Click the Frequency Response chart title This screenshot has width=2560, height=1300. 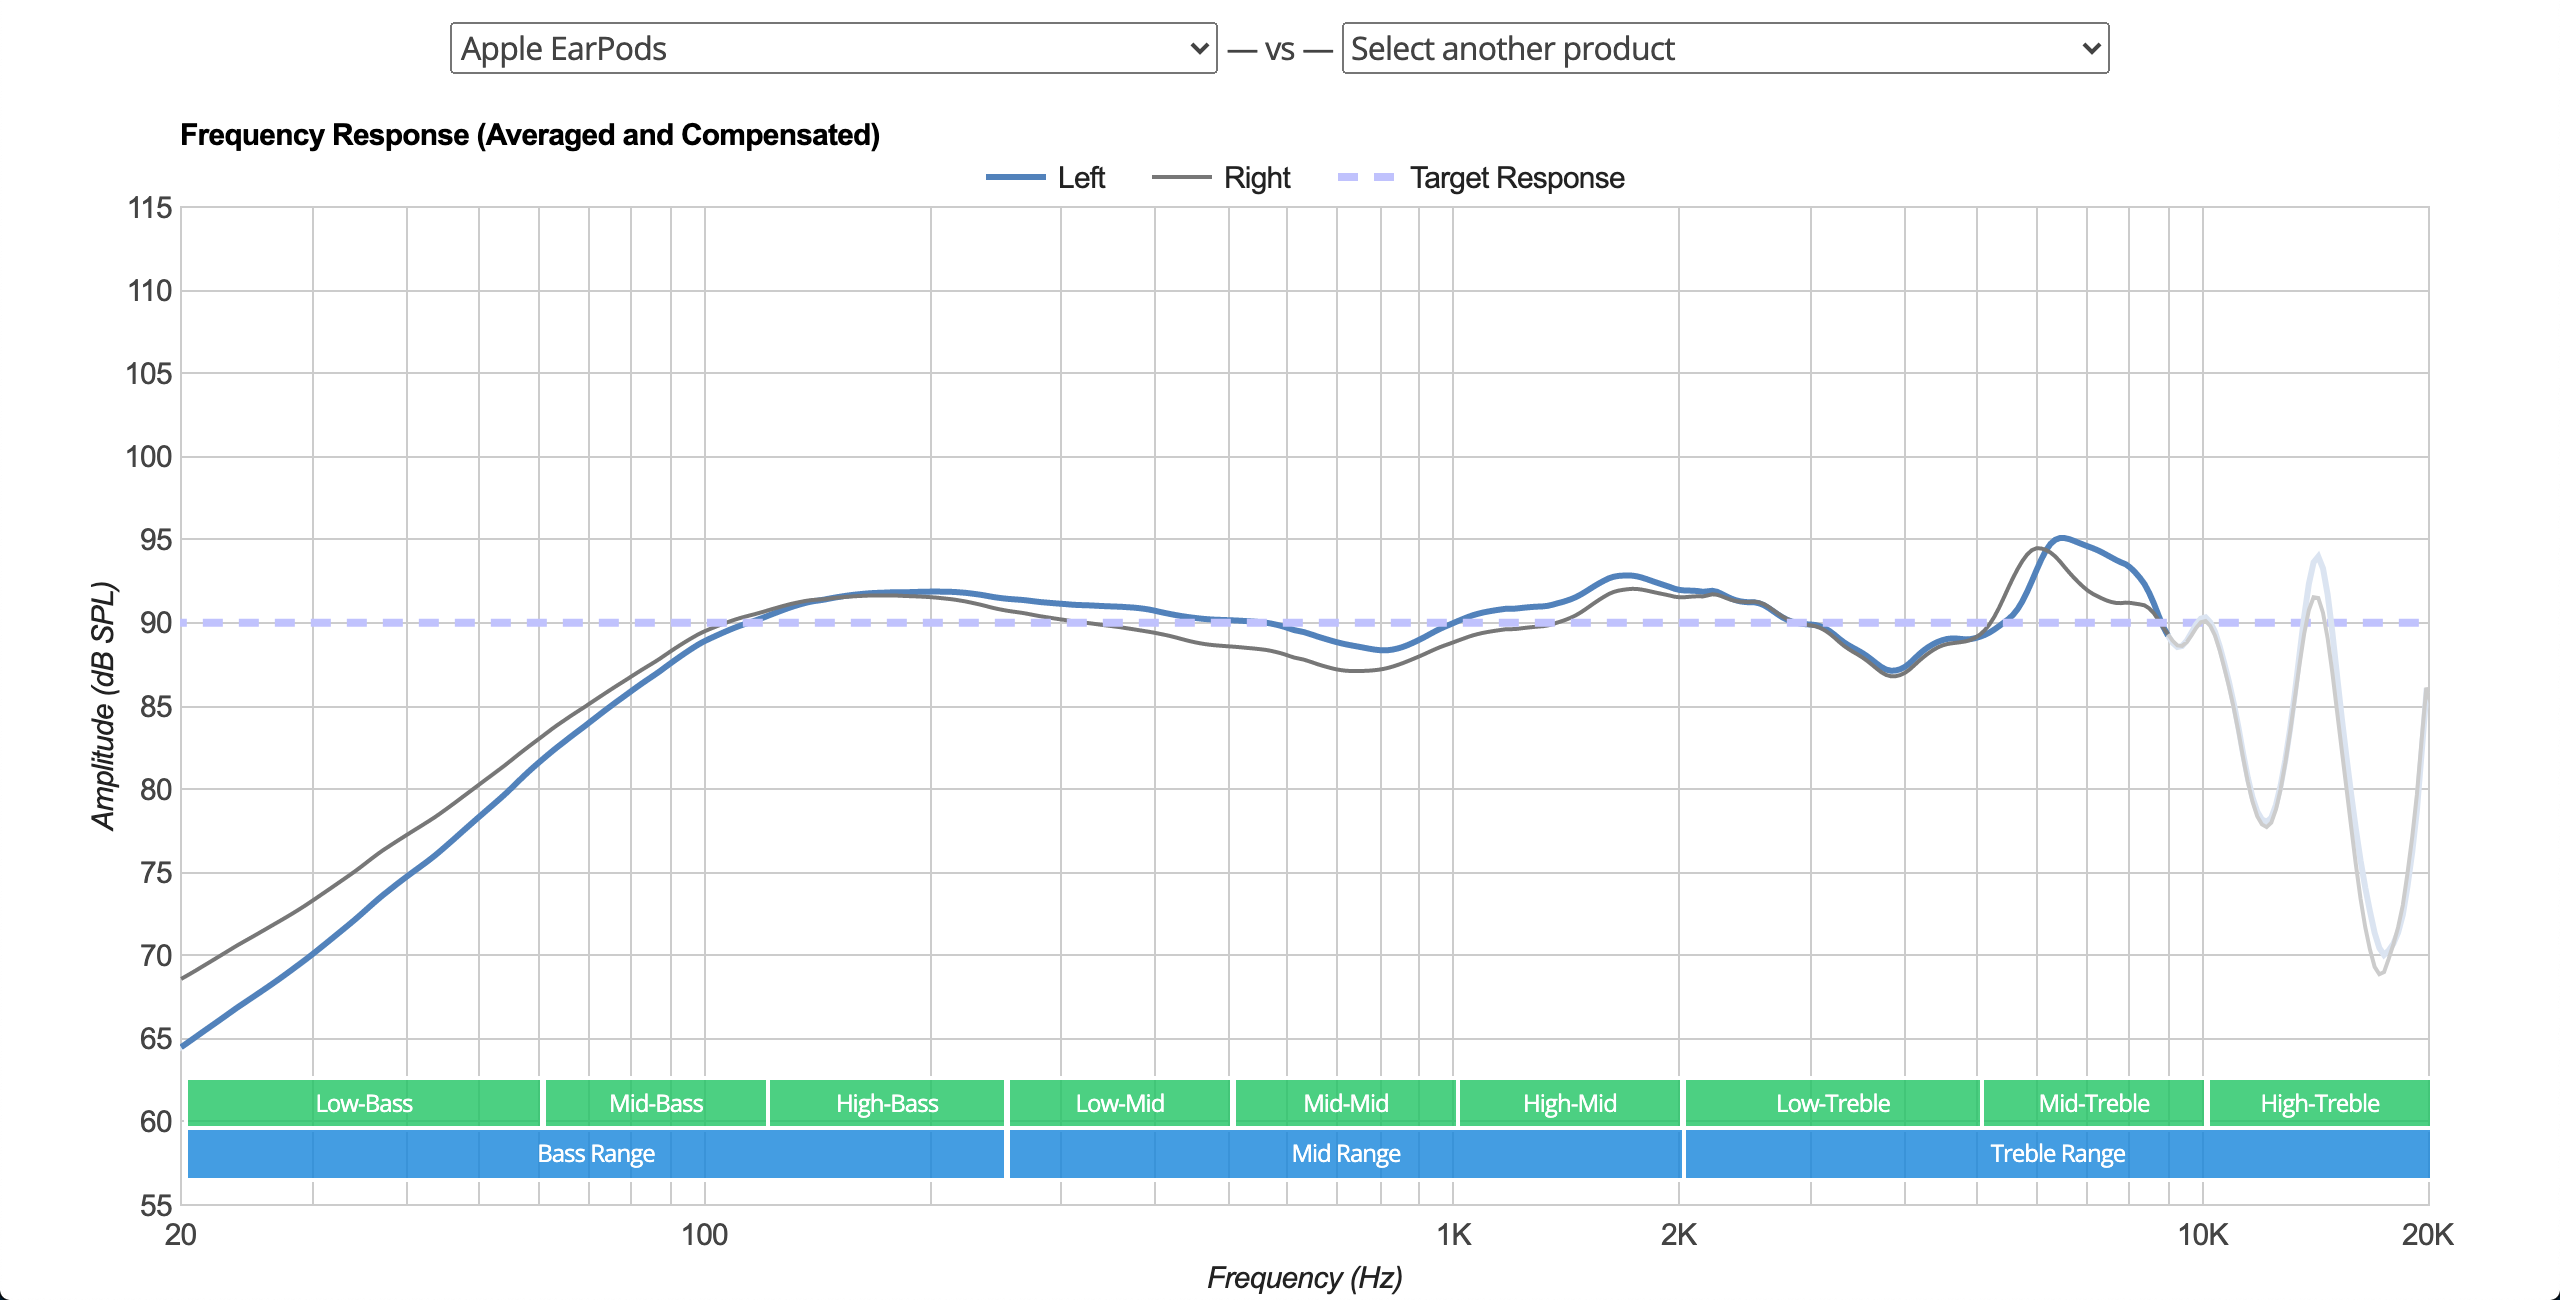click(529, 134)
